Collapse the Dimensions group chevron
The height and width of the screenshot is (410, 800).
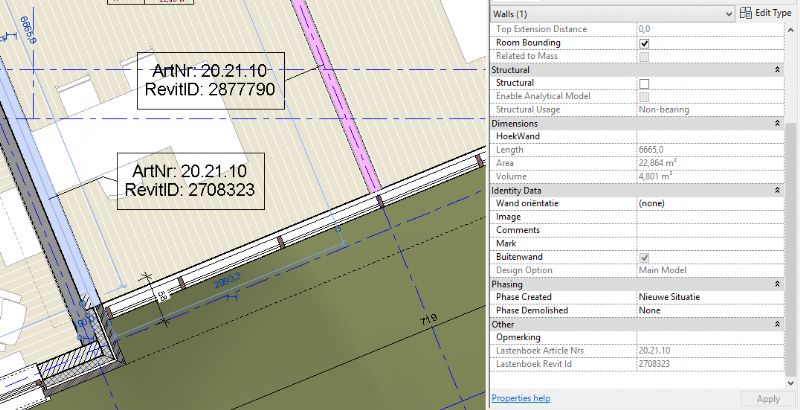777,123
